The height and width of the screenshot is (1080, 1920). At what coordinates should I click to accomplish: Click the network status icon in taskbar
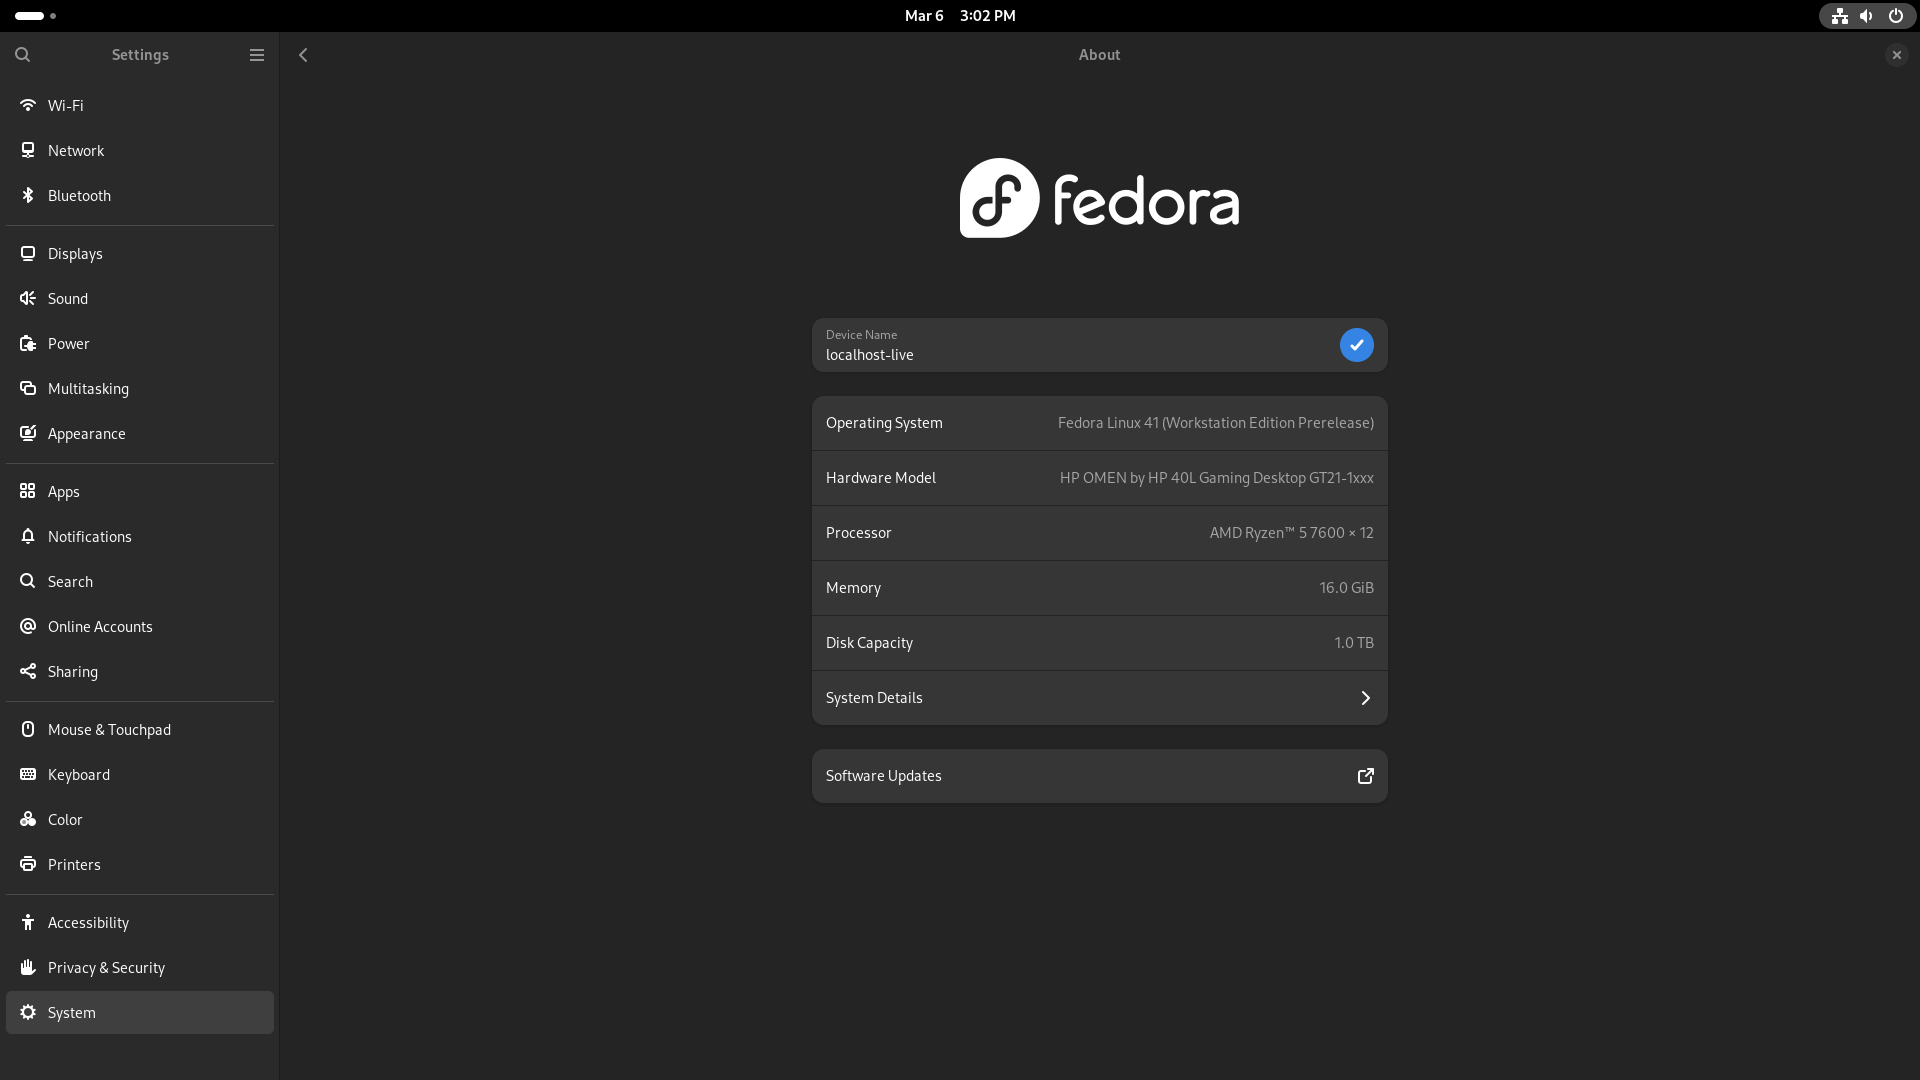coord(1838,16)
